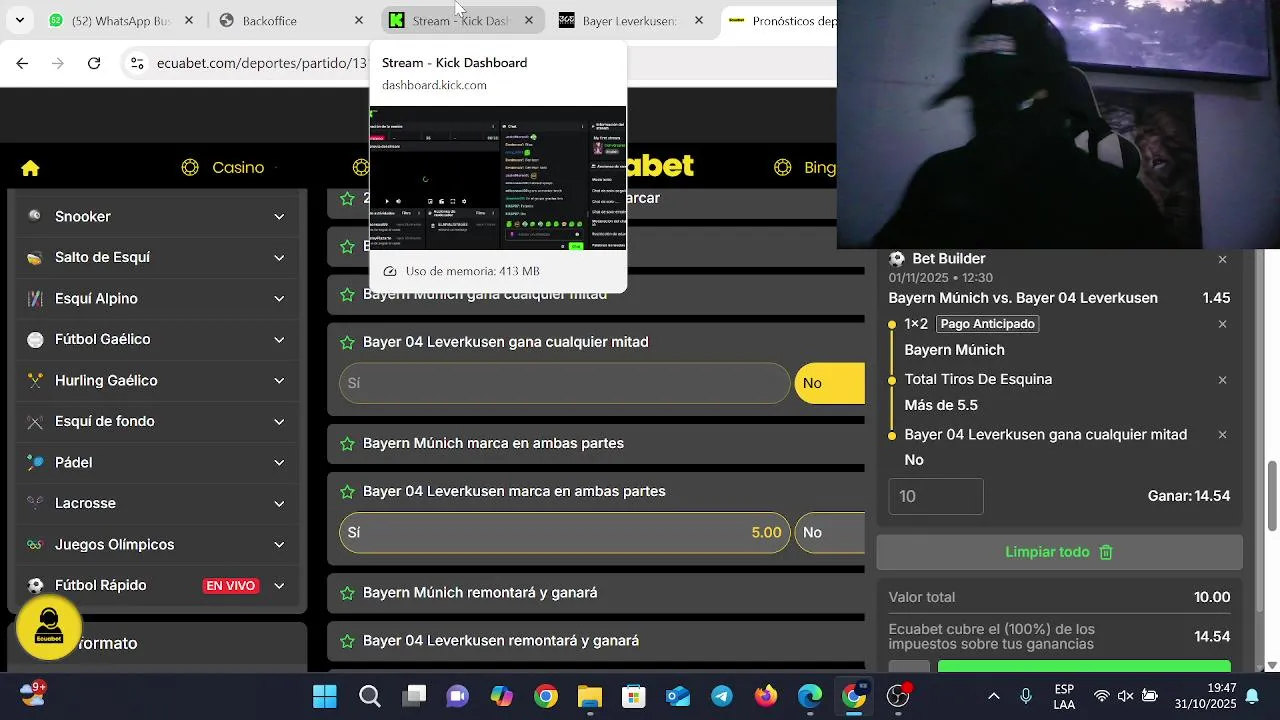Image resolution: width=1280 pixels, height=720 pixels.
Task: Open Windows Start menu
Action: point(325,696)
